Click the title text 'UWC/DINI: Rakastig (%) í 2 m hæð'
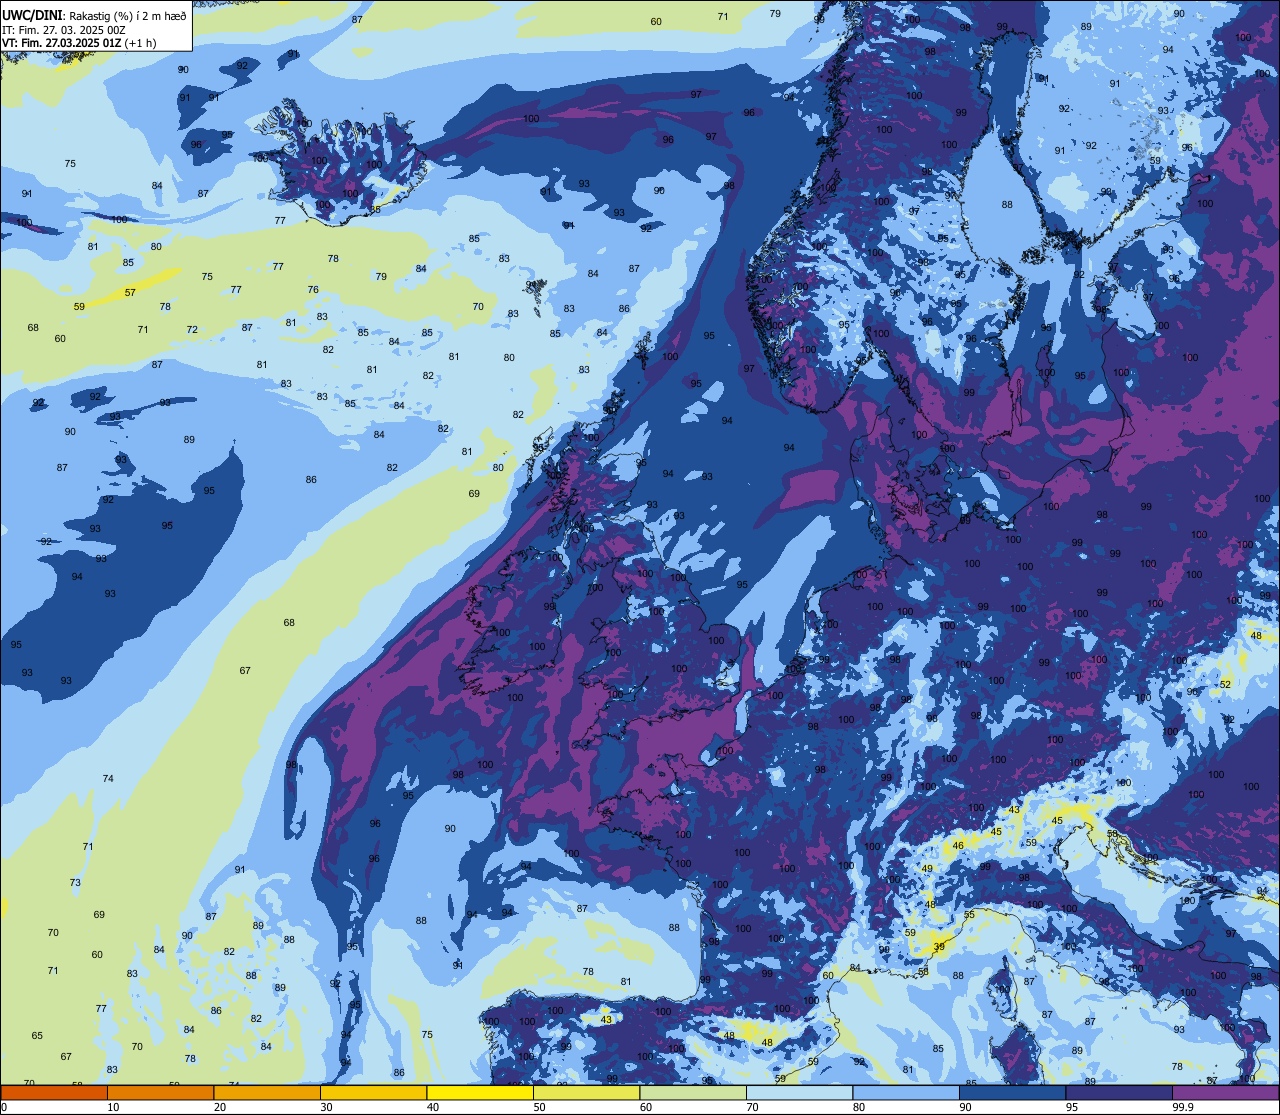 (x=95, y=16)
